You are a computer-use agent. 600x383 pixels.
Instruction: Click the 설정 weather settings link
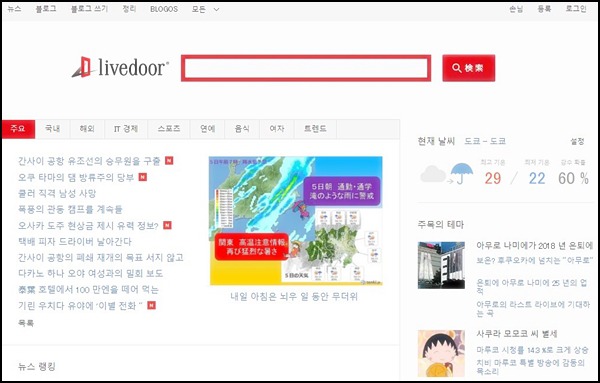[x=577, y=142]
